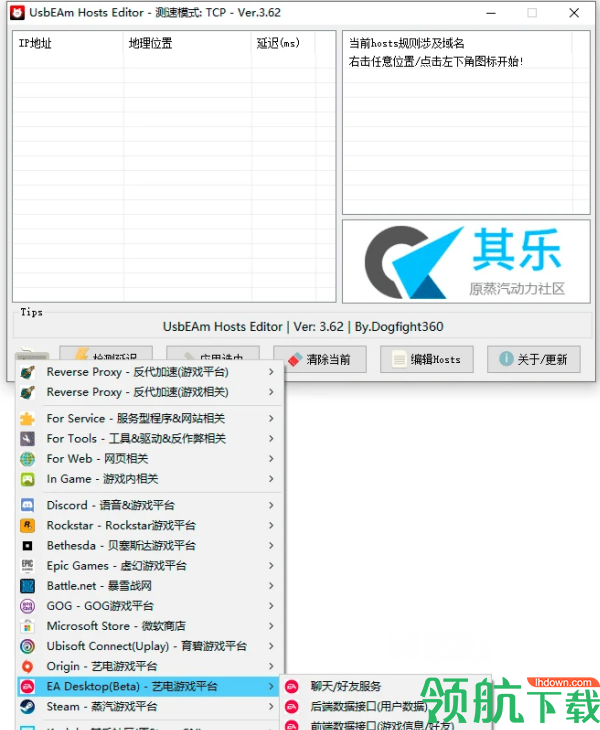
Task: Click the For Web globe icon
Action: 27,459
